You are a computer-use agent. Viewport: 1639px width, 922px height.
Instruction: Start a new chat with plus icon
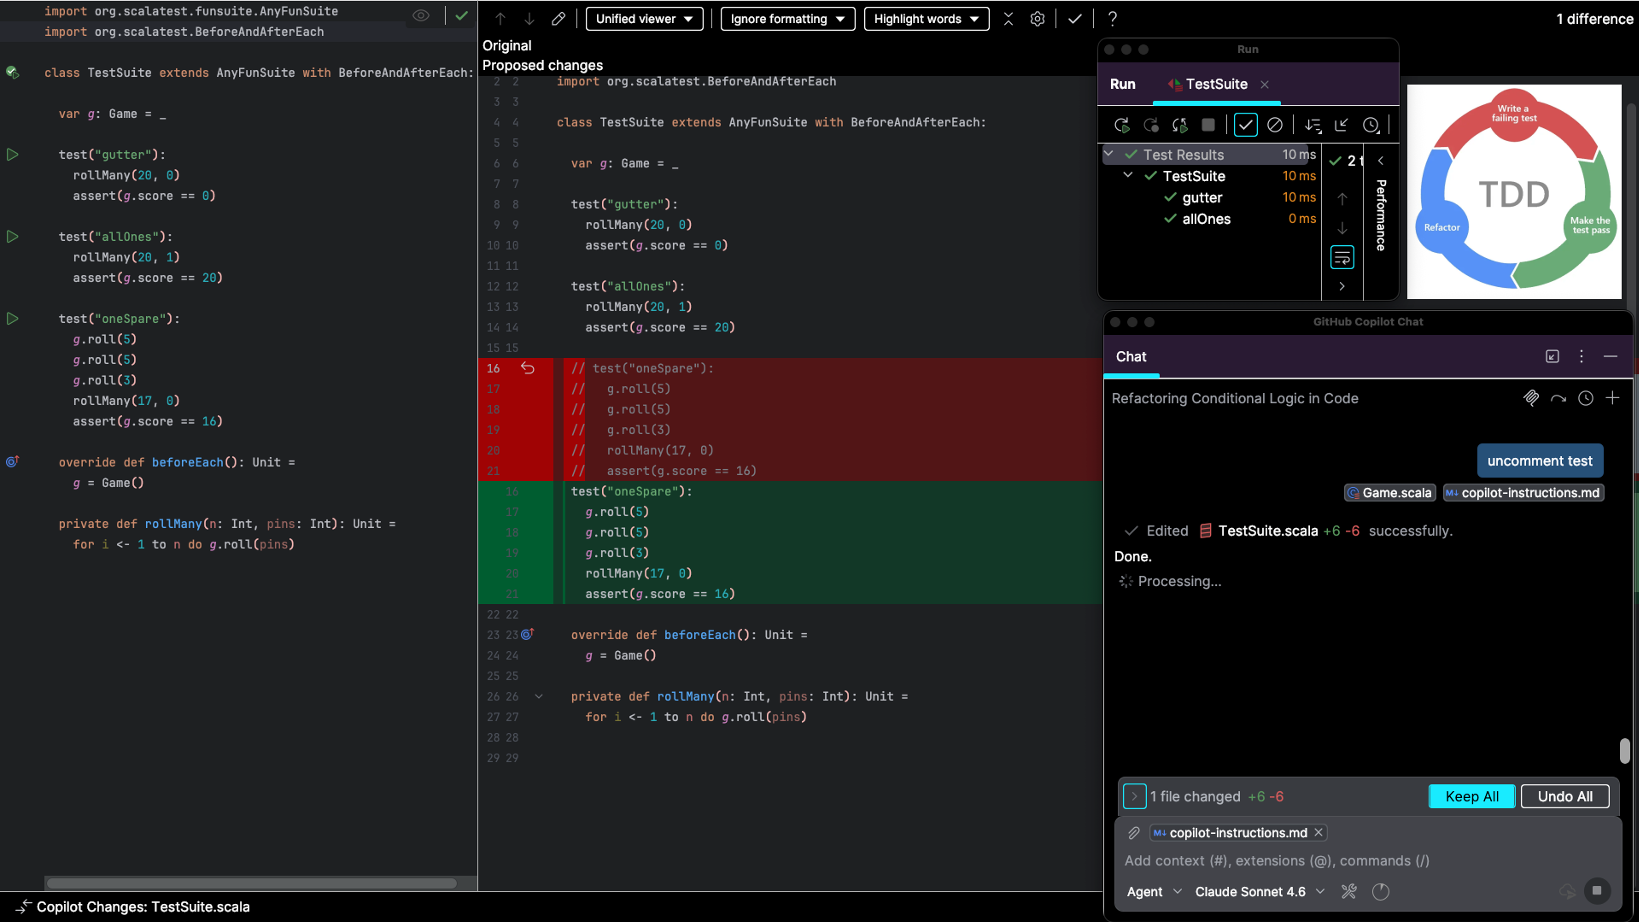[x=1612, y=398]
